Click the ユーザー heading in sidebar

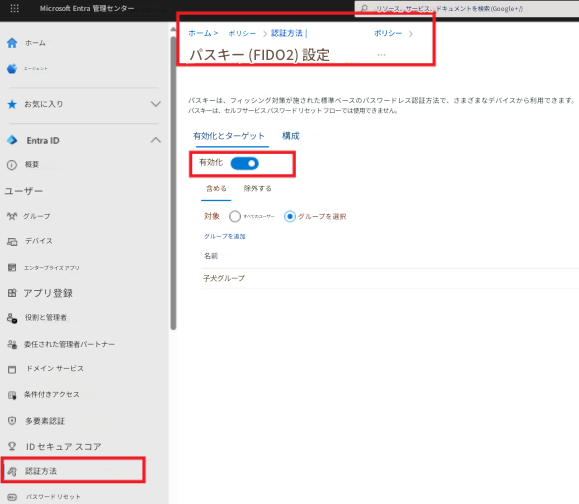click(x=24, y=191)
